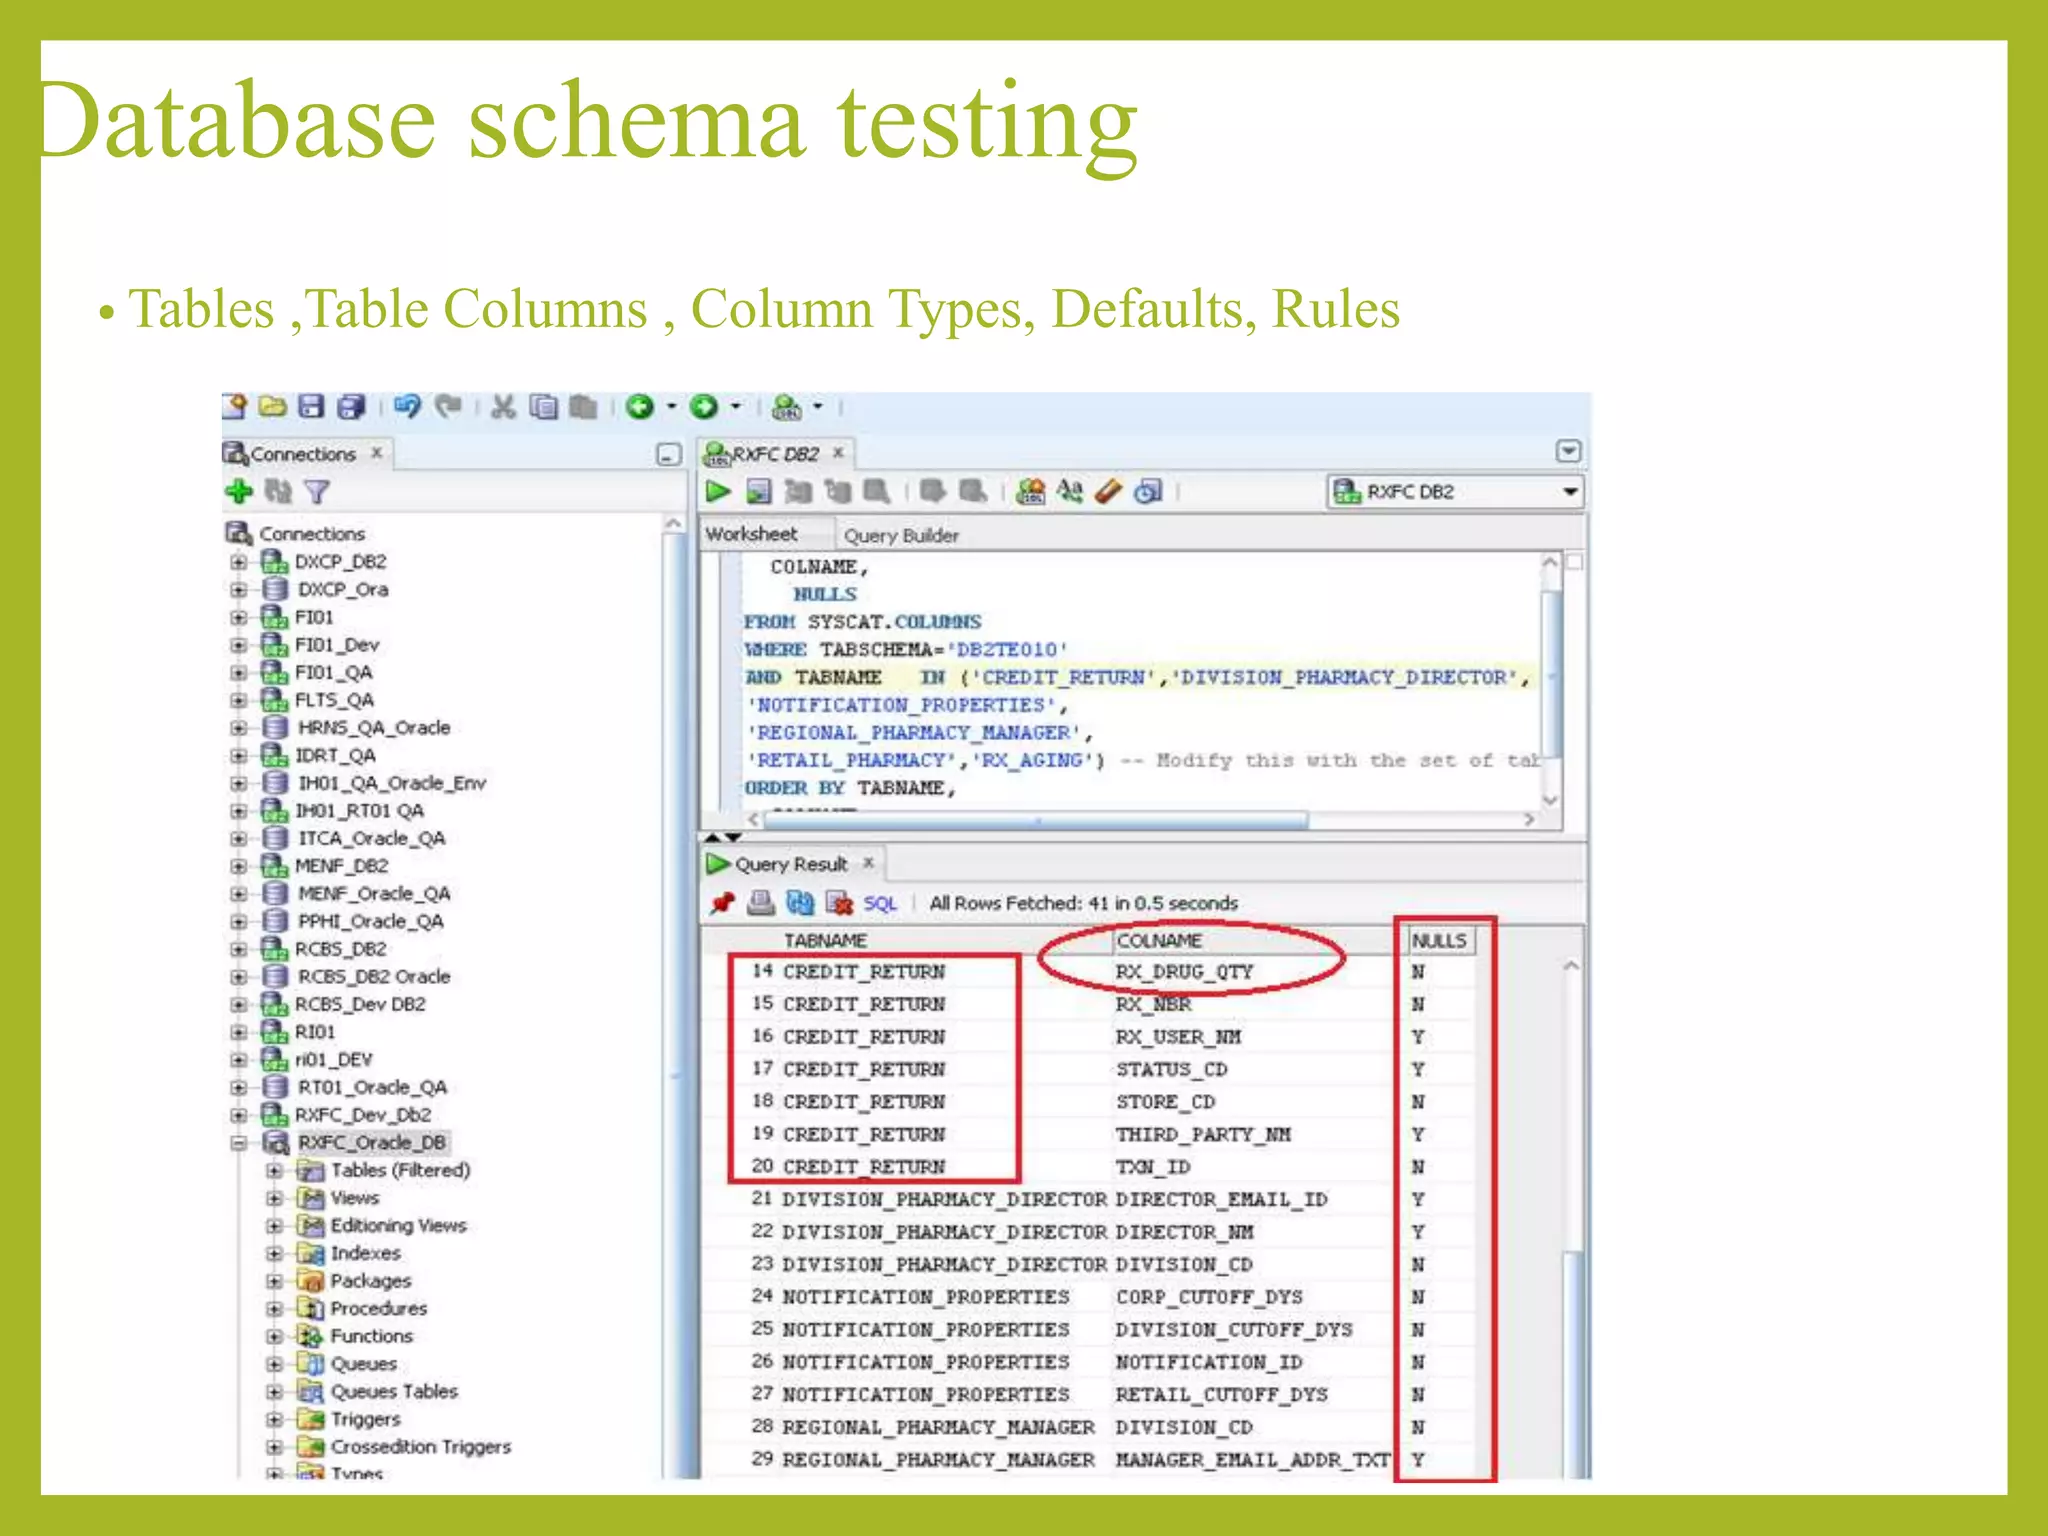Click the Run Script icon in the worksheet toolbar

click(x=759, y=491)
